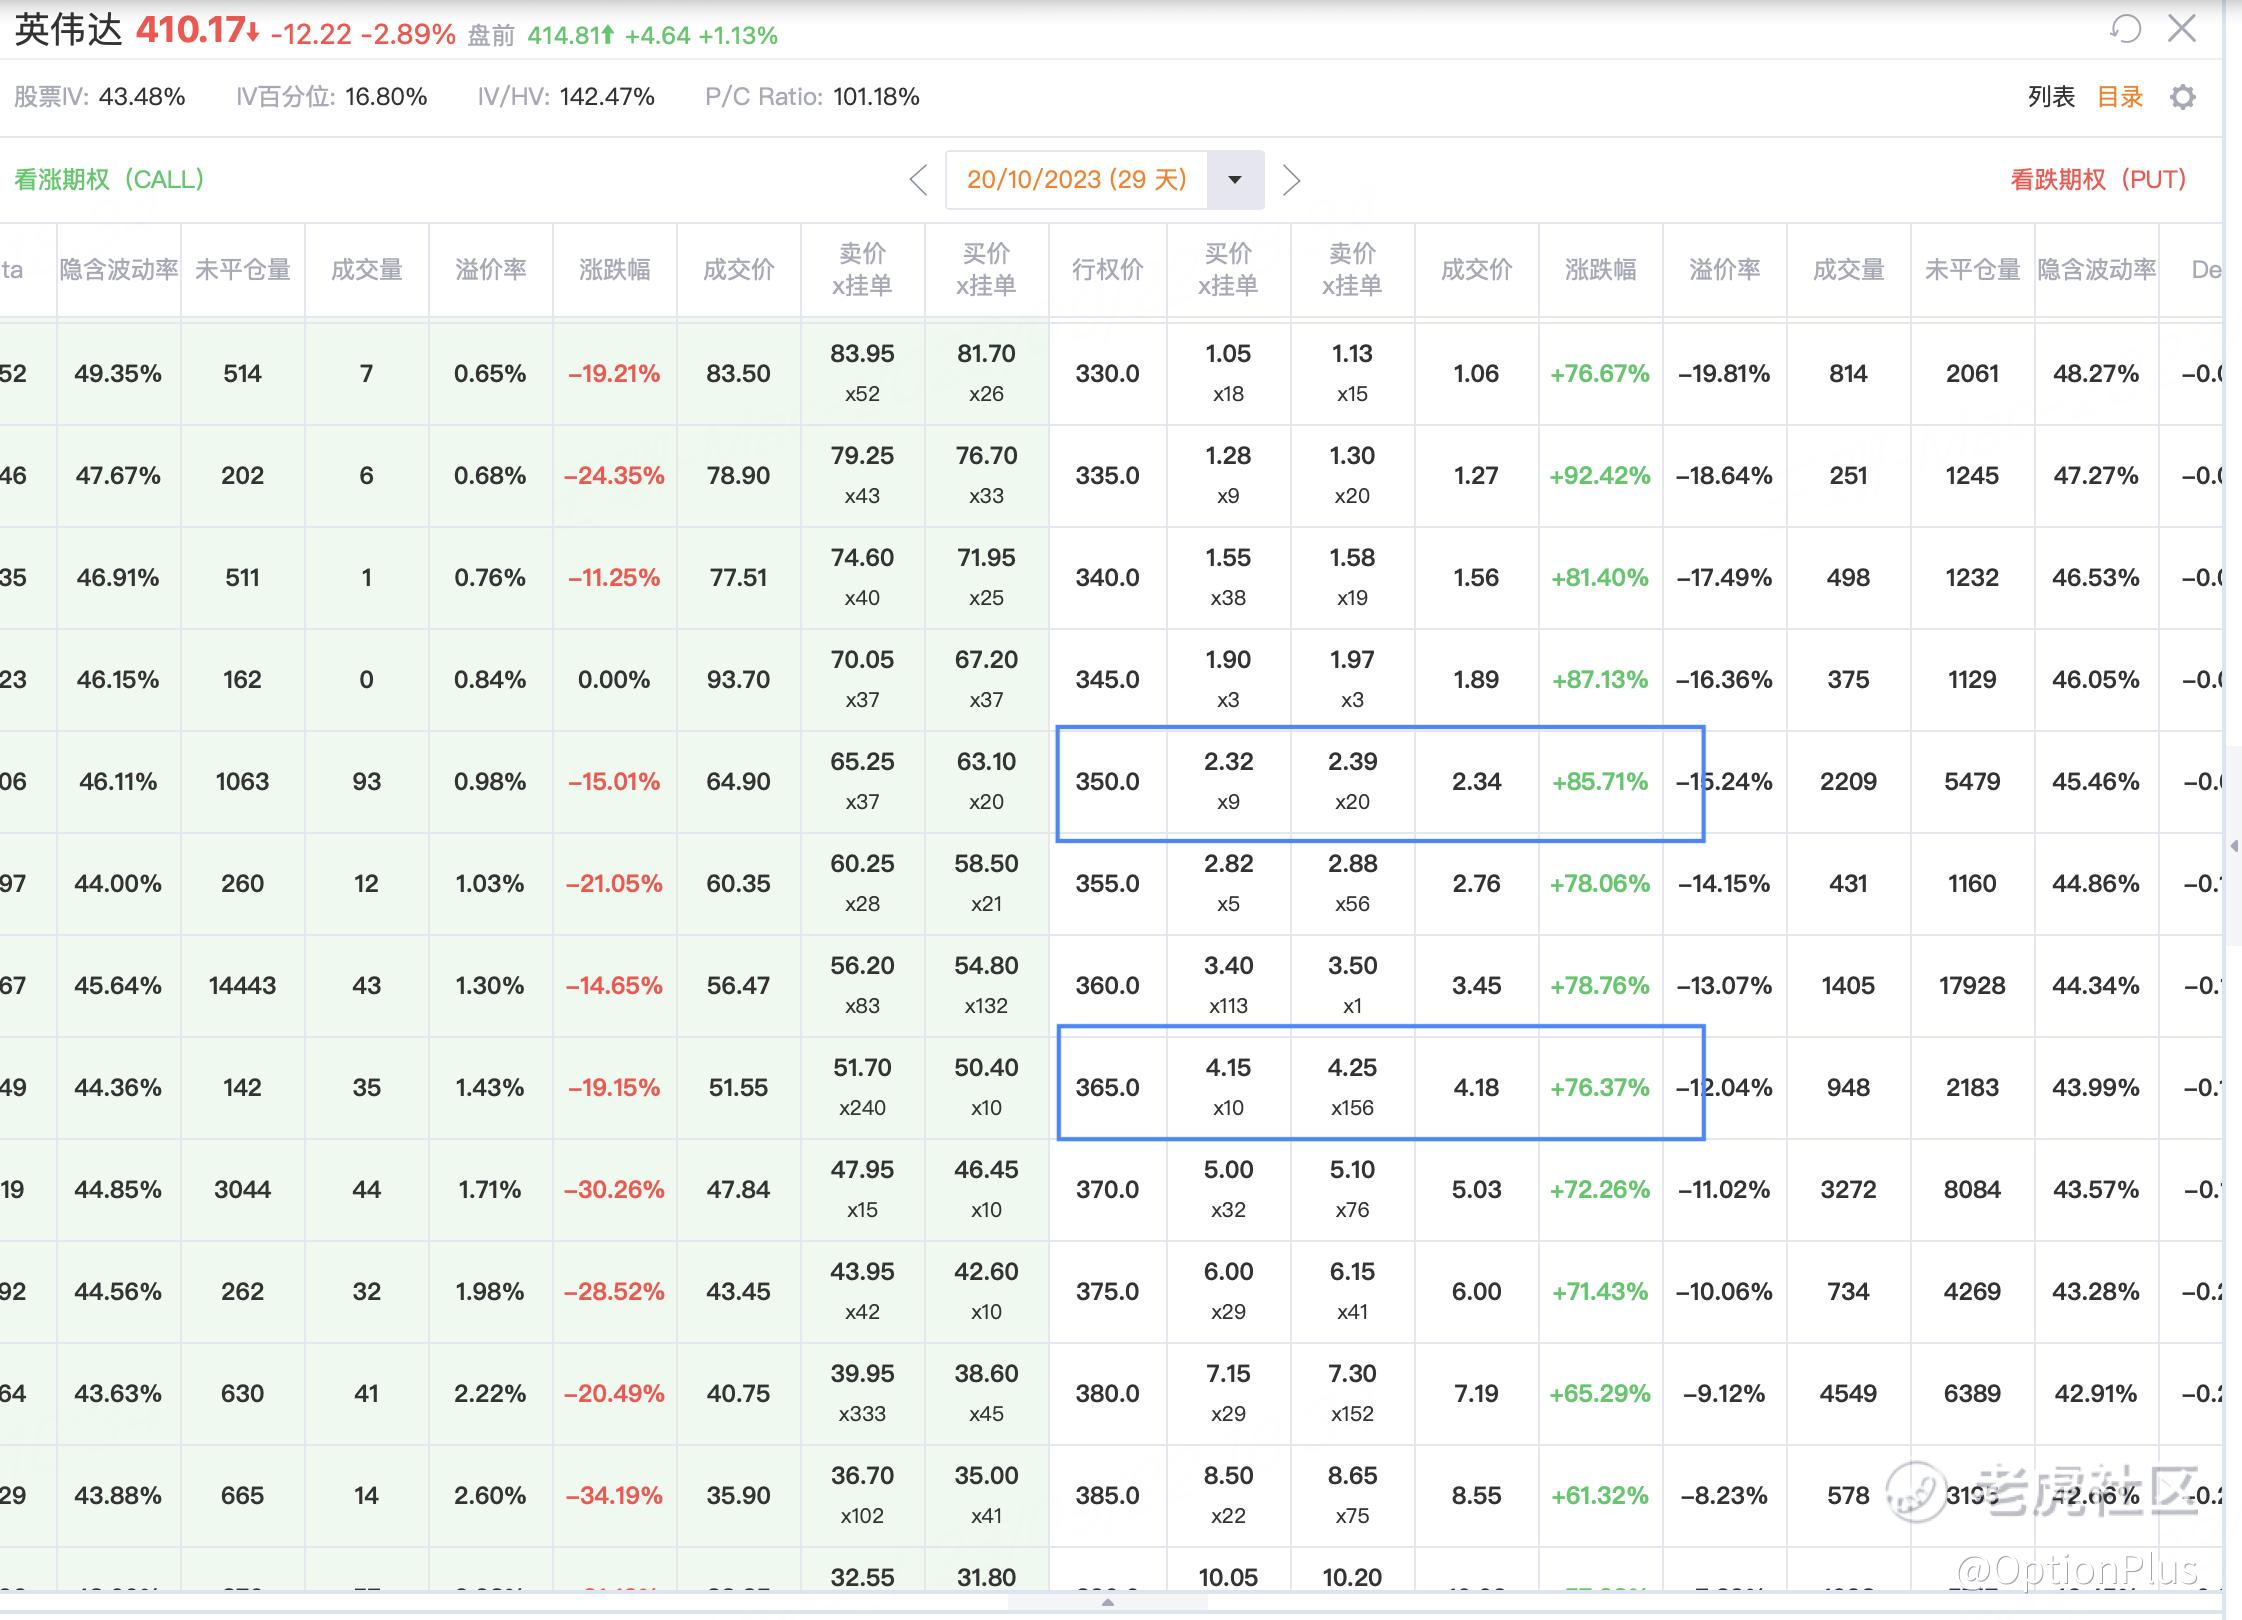Close the option chain panel
Screen dimensions: 2242x1620
click(2182, 29)
